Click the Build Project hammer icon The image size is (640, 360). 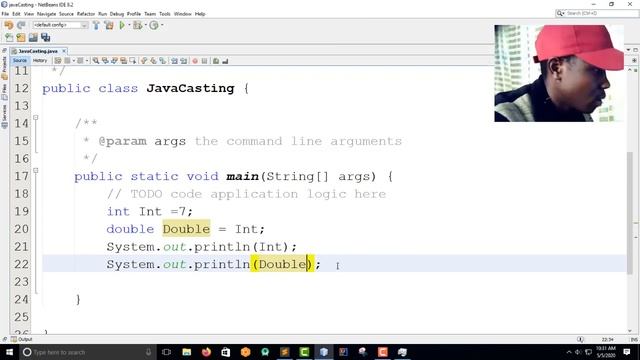96,25
